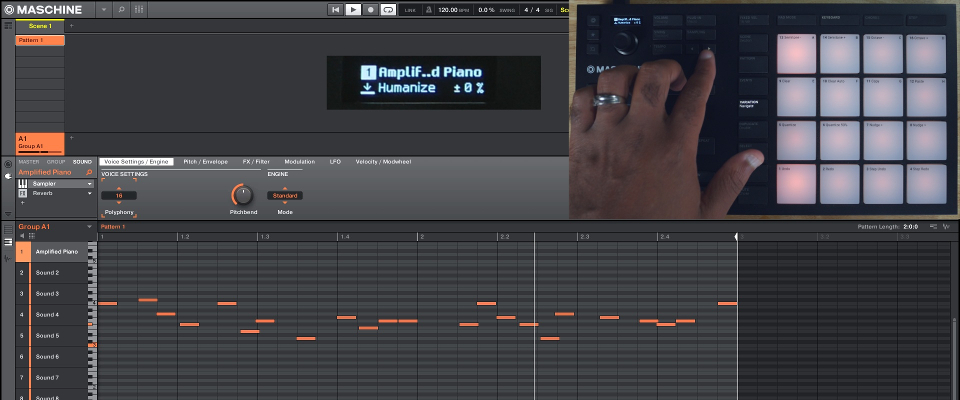
Task: Toggle the Loop button
Action: (x=388, y=10)
